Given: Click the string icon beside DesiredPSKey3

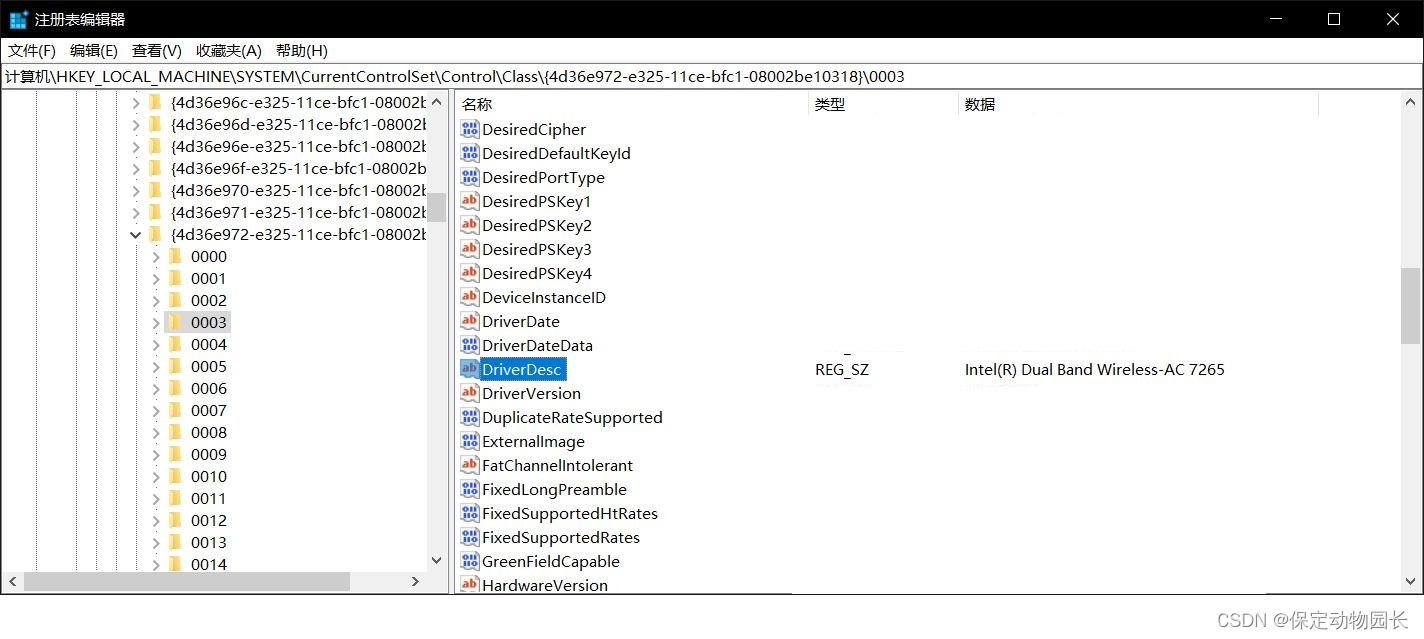Looking at the screenshot, I should (x=470, y=249).
